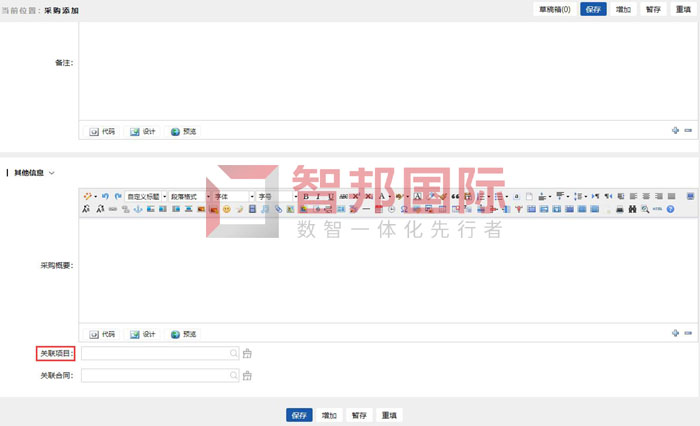The image size is (700, 426).
Task: Click the bold B formatting icon
Action: 305,196
